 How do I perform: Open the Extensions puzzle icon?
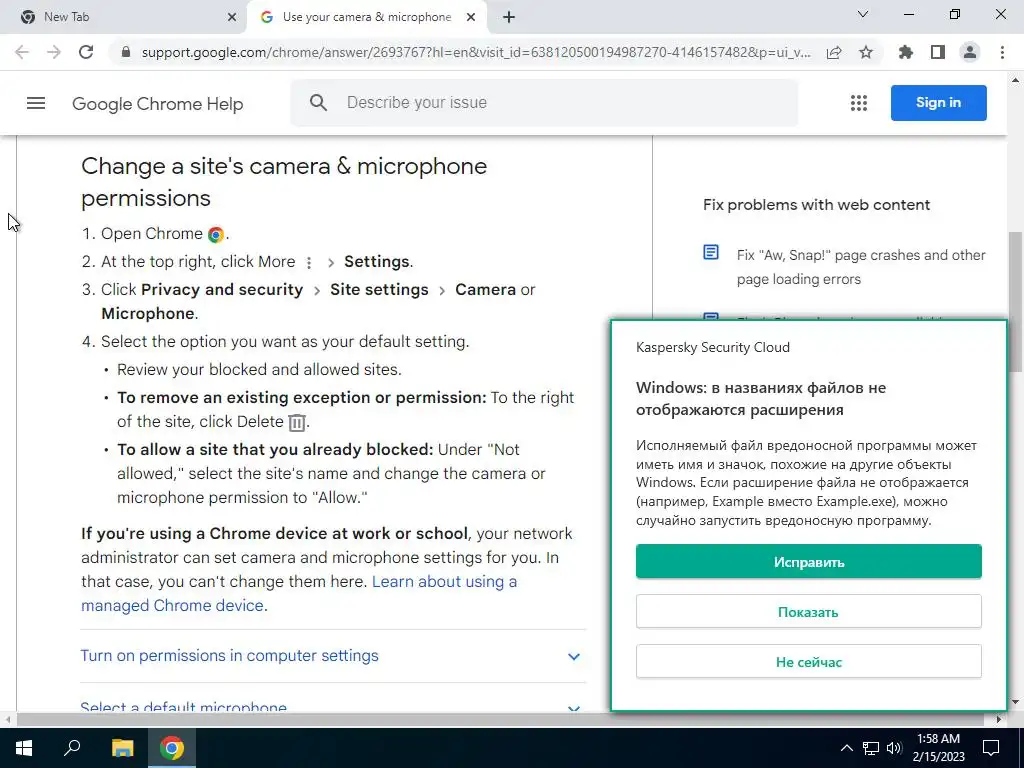coord(906,52)
